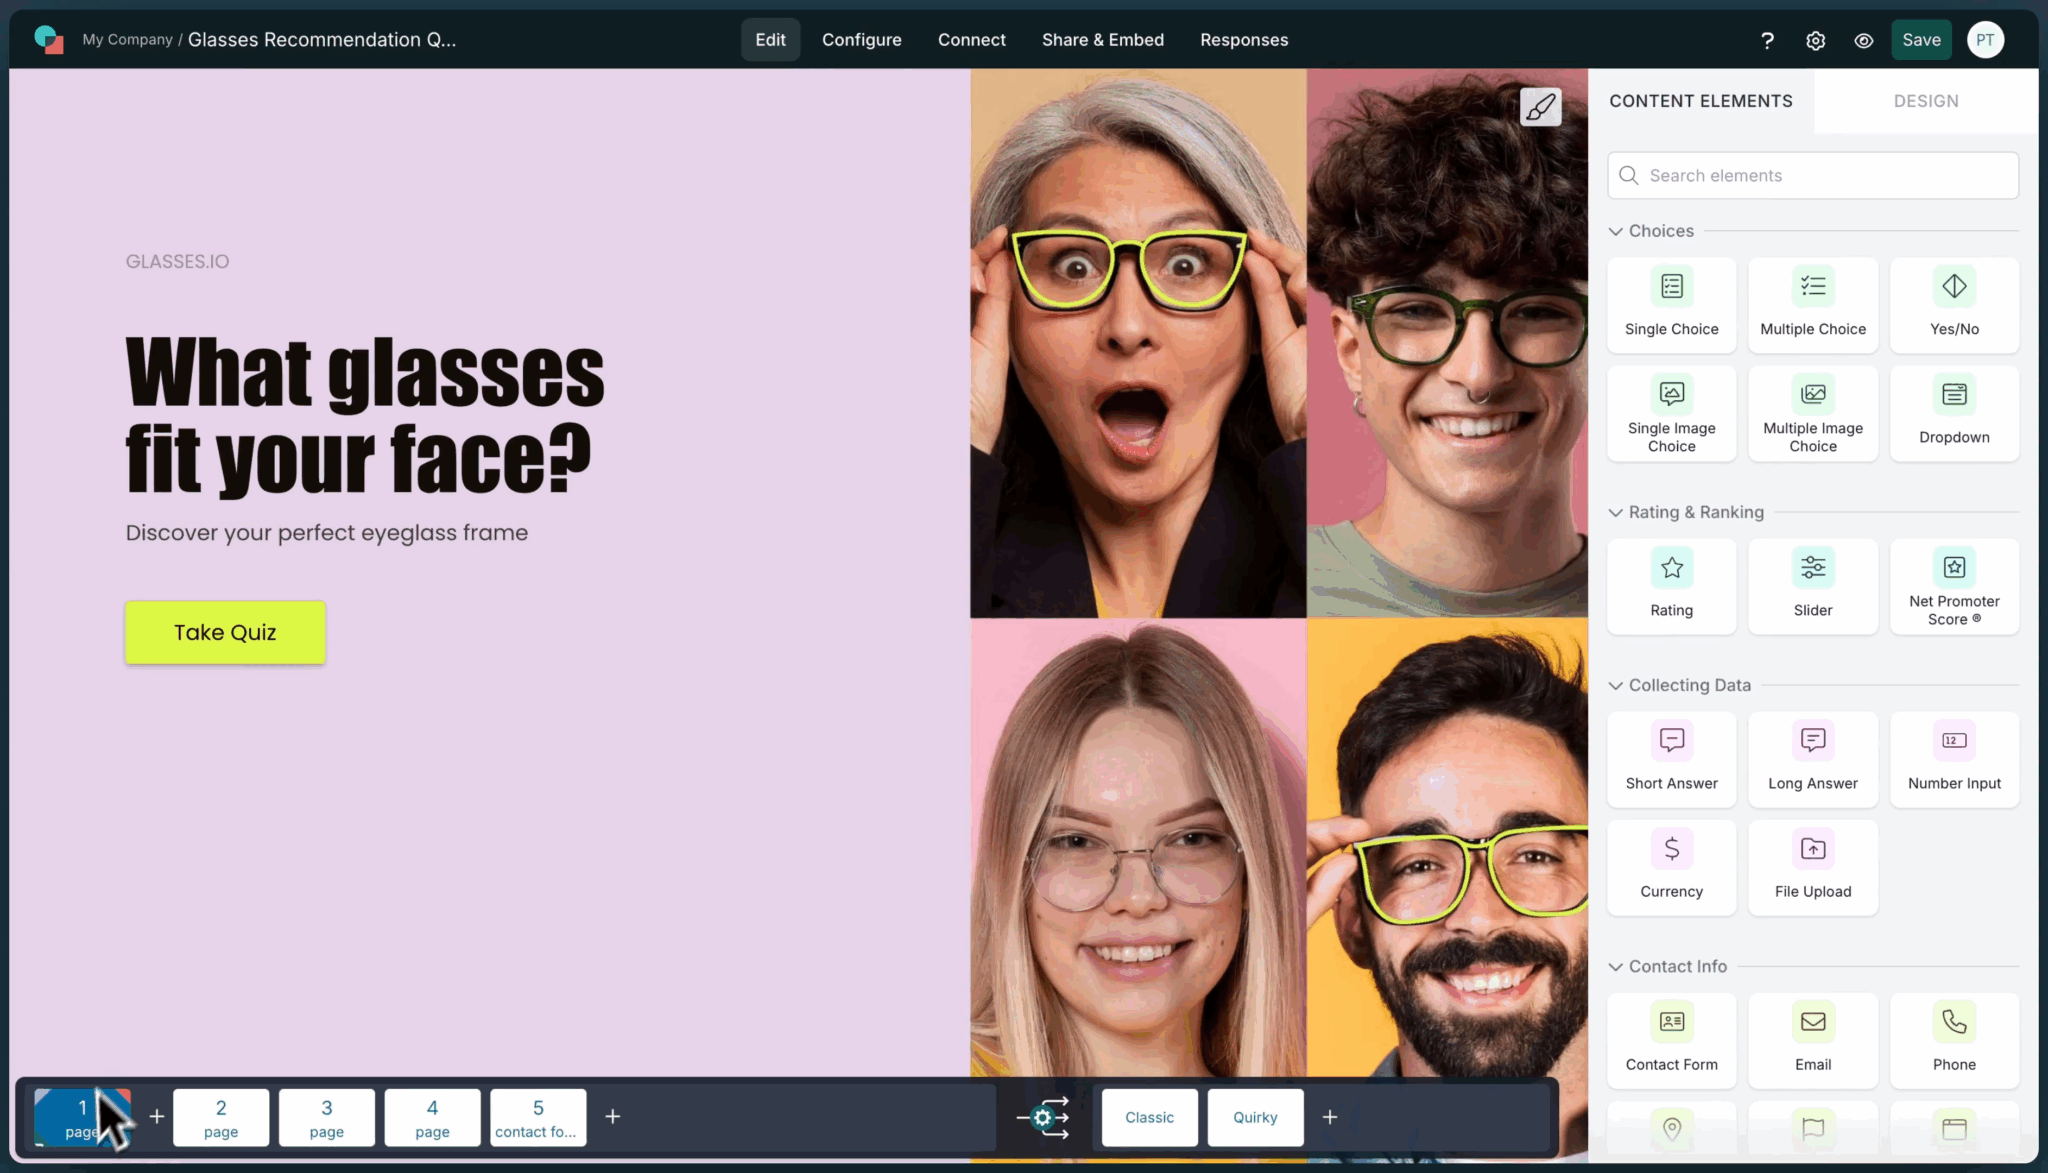Insert the Net Promoter Score element
The width and height of the screenshot is (2048, 1173).
click(1953, 586)
